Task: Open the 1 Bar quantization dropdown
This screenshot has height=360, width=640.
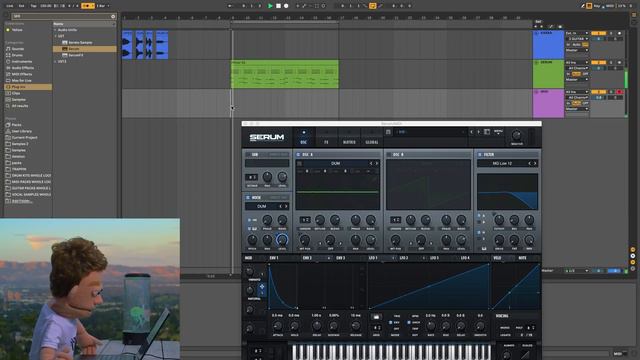Action: (103, 6)
